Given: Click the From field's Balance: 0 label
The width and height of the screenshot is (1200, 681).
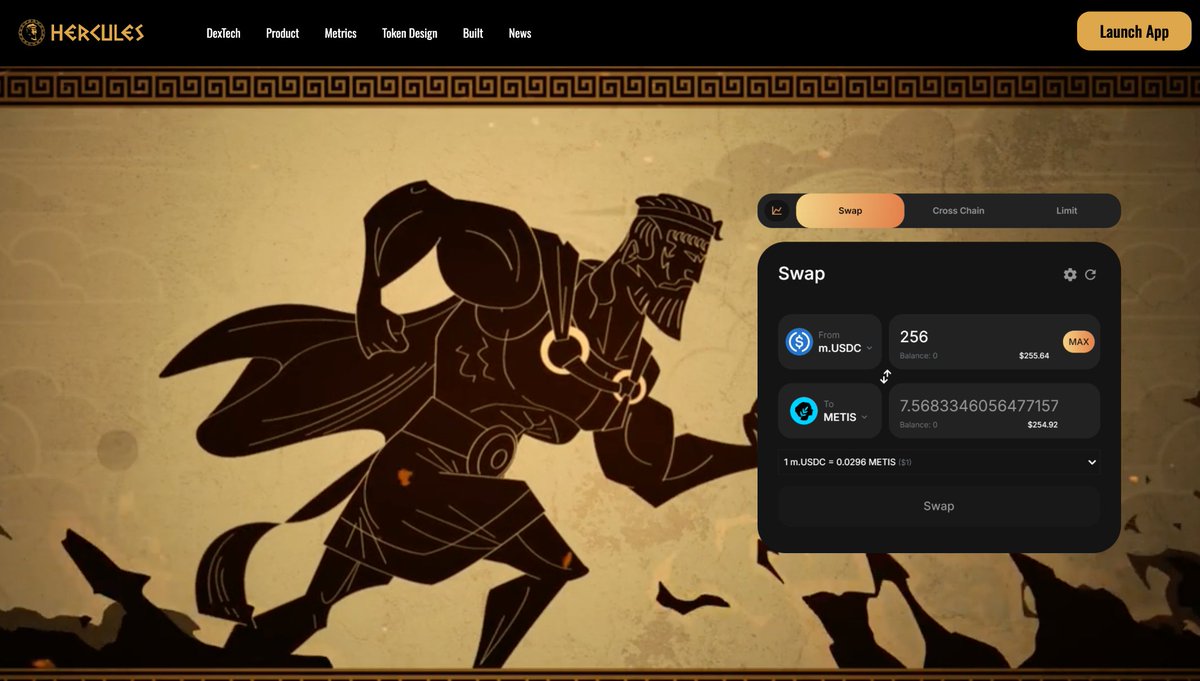Looking at the screenshot, I should [x=918, y=356].
